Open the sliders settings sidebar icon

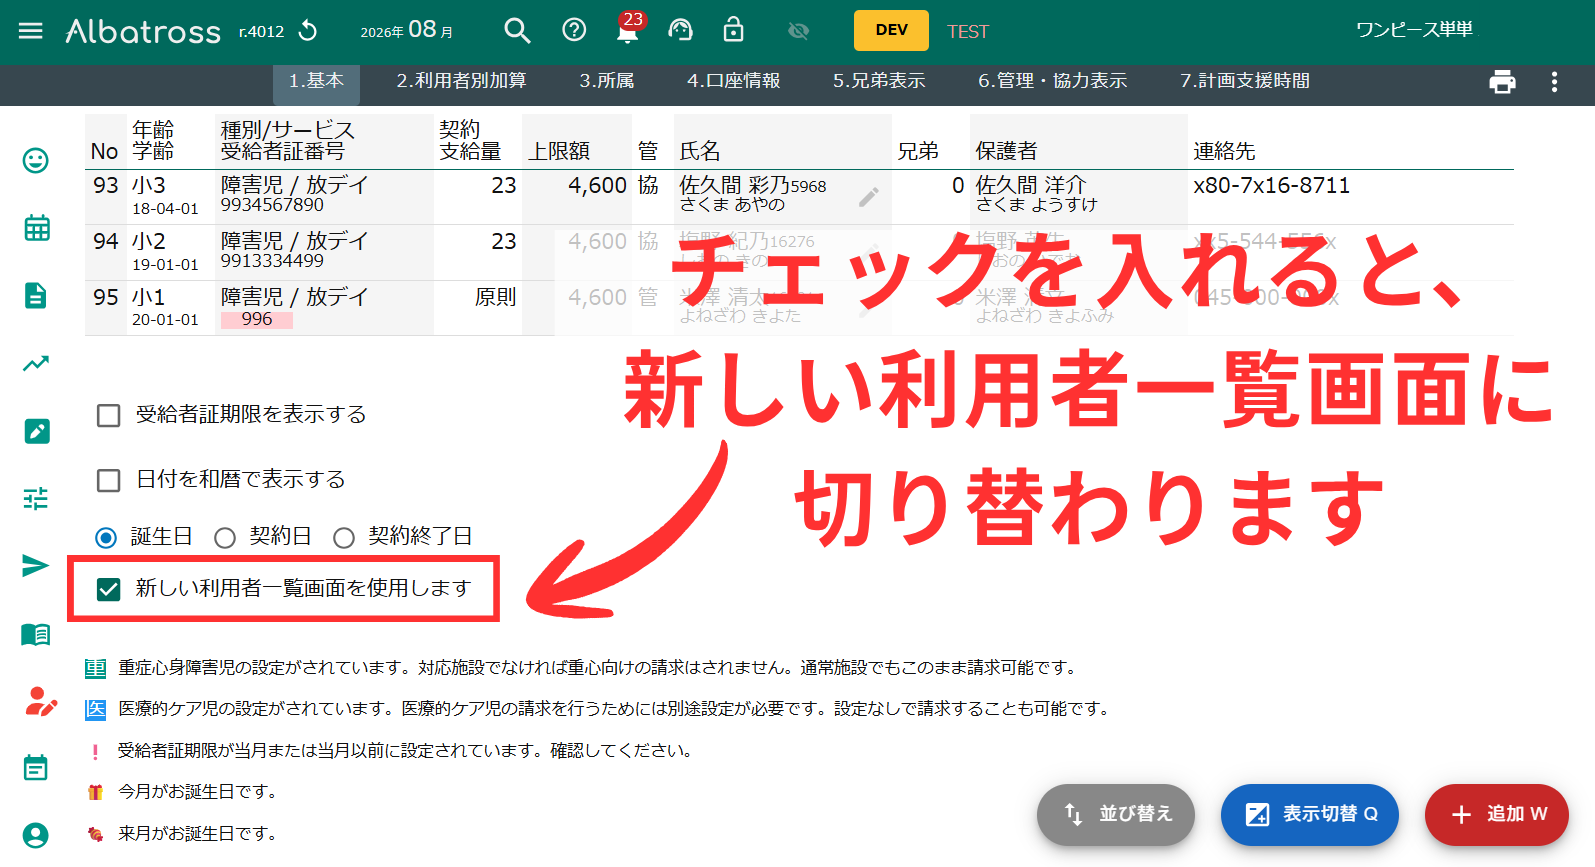[36, 498]
